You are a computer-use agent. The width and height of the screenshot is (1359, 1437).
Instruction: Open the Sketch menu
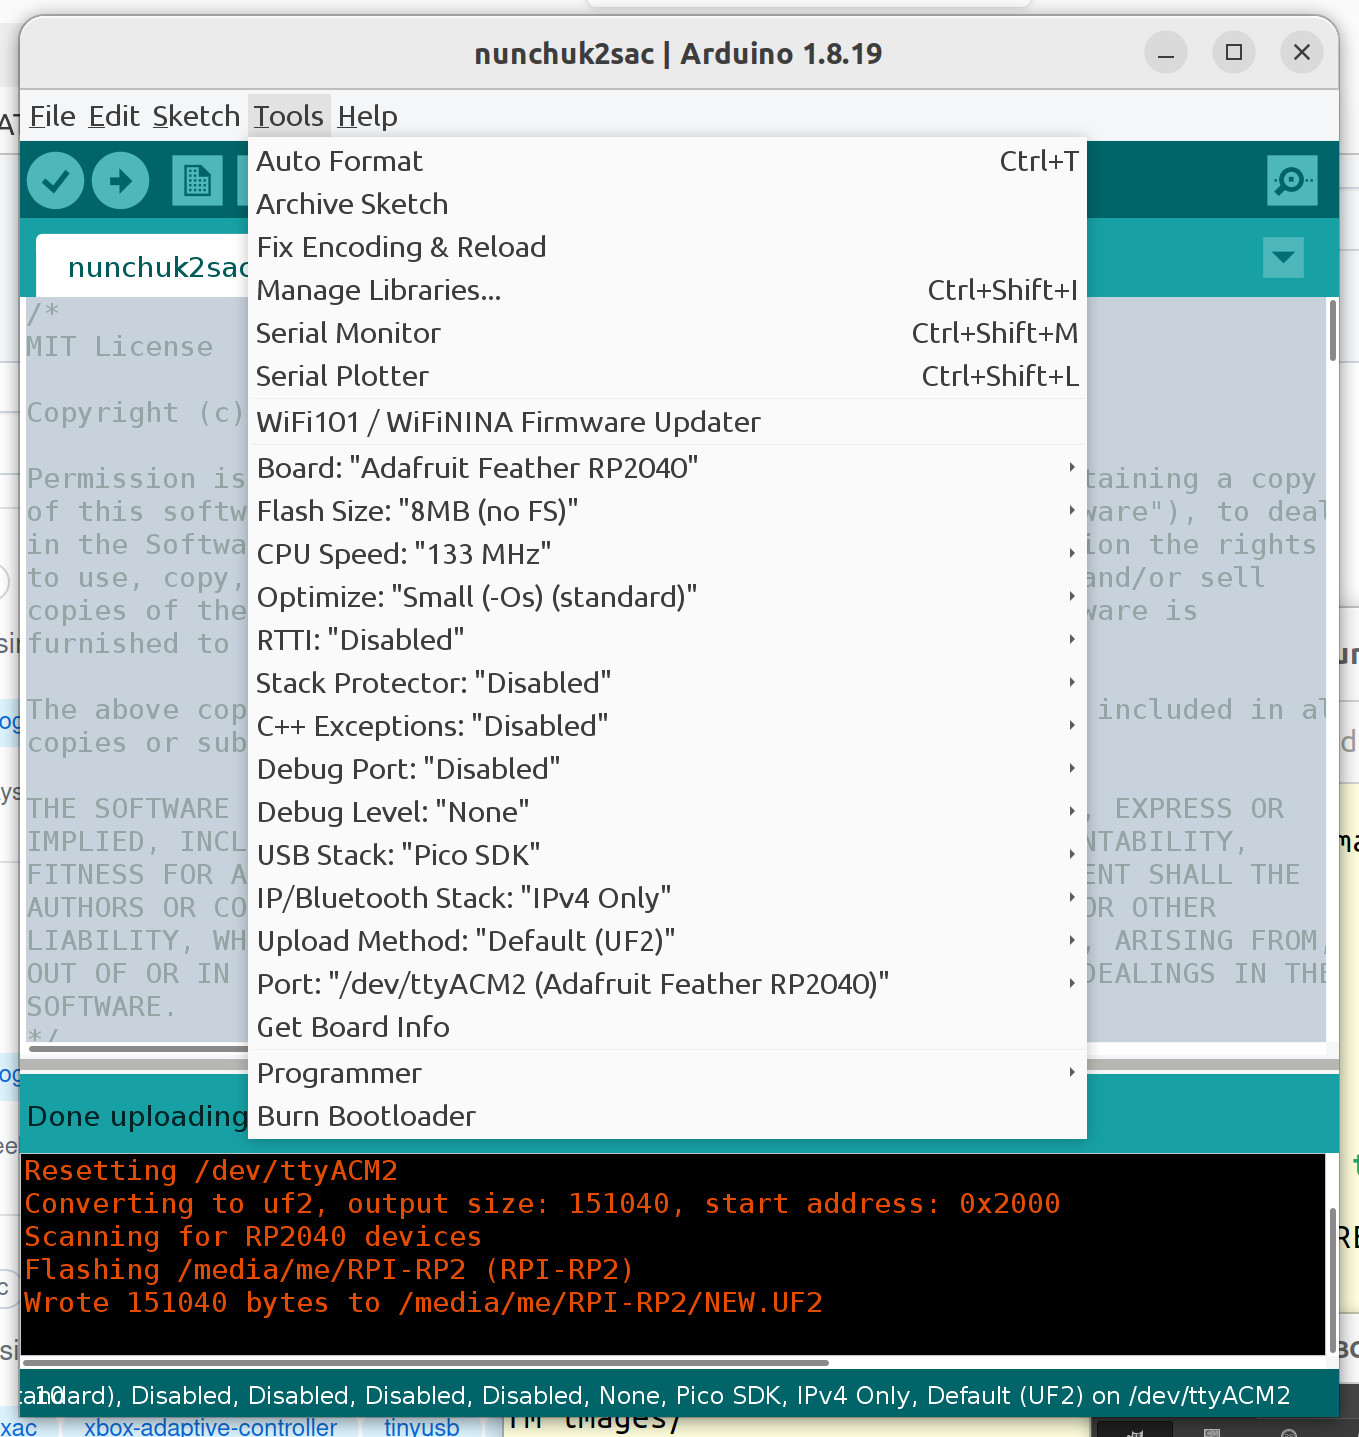click(x=196, y=116)
